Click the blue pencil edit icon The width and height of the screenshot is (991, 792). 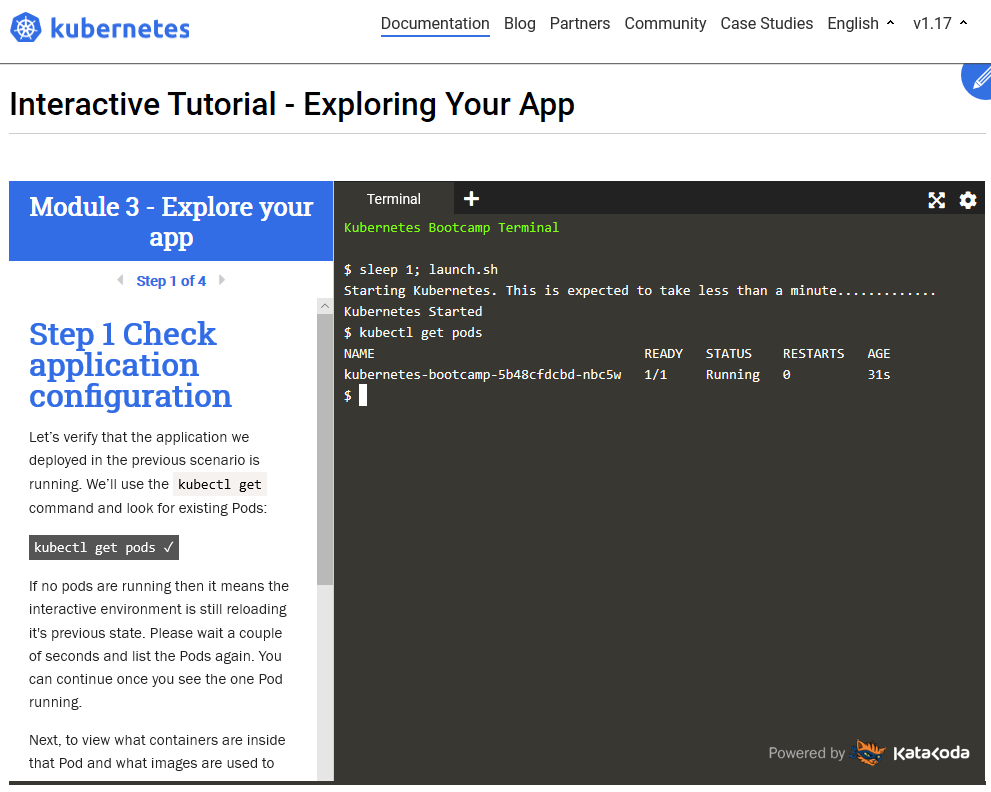(x=977, y=78)
